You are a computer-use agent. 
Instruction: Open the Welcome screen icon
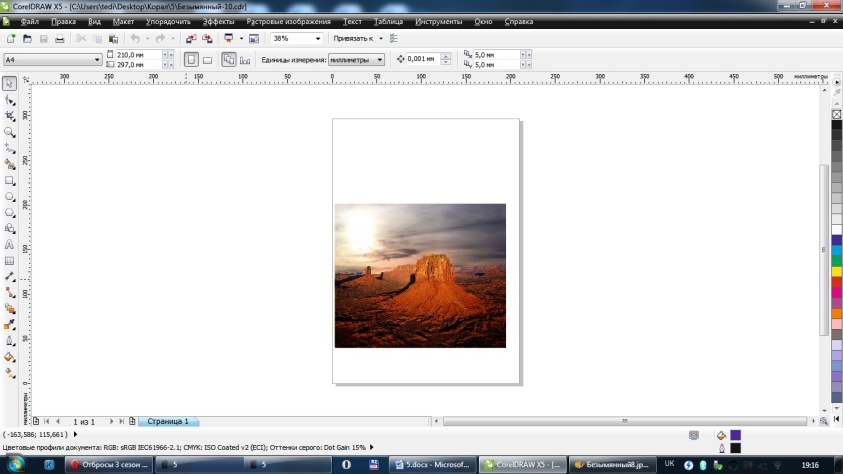(254, 39)
